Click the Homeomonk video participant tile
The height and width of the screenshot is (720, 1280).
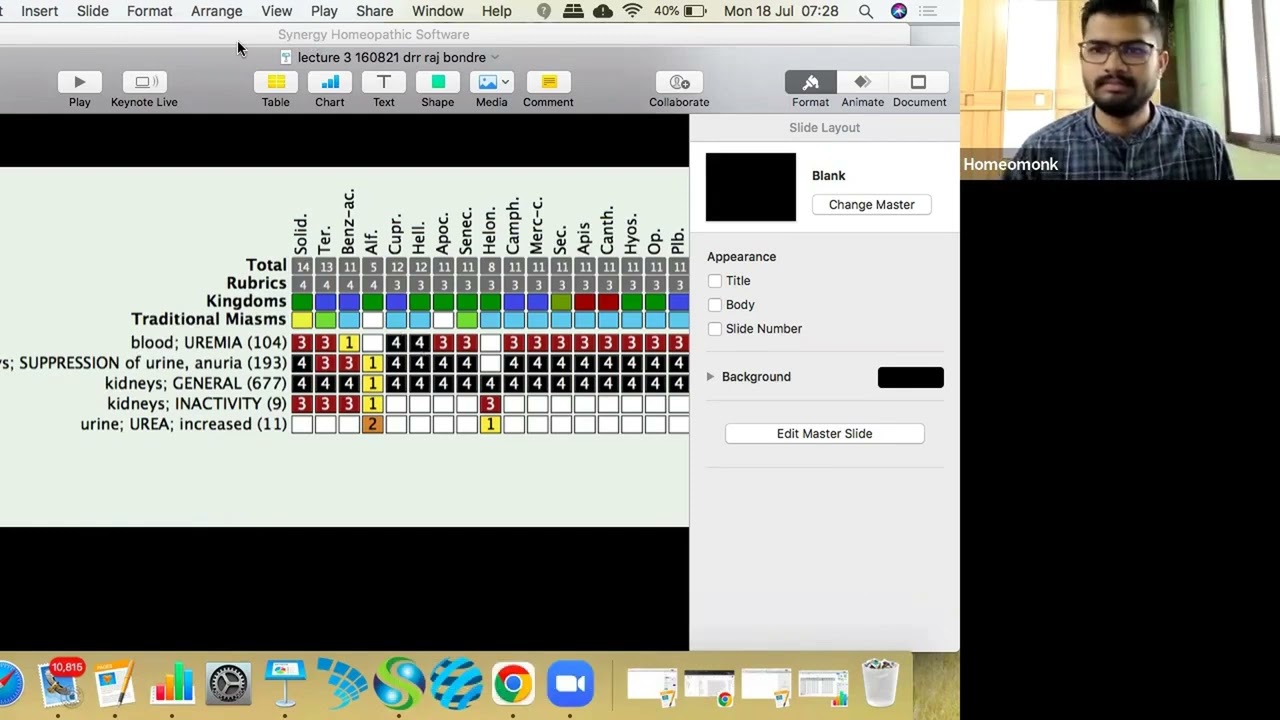[x=1120, y=90]
